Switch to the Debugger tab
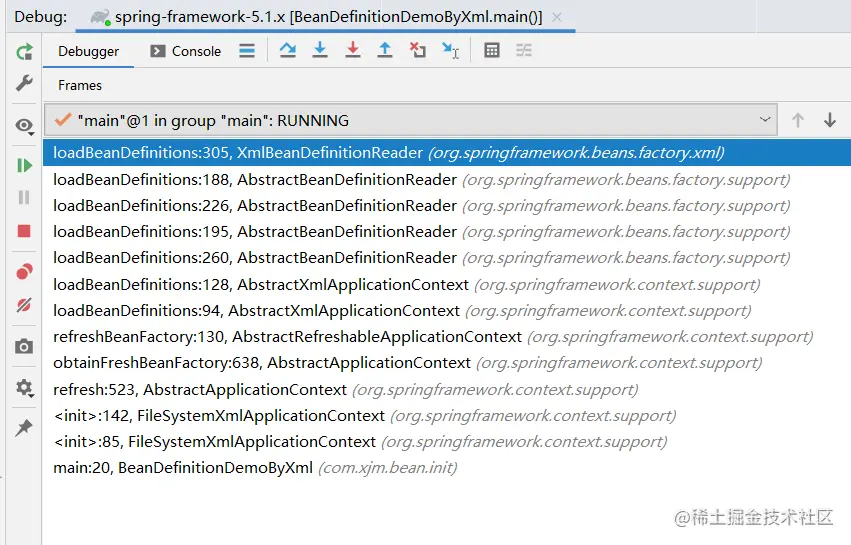 pyautogui.click(x=88, y=52)
